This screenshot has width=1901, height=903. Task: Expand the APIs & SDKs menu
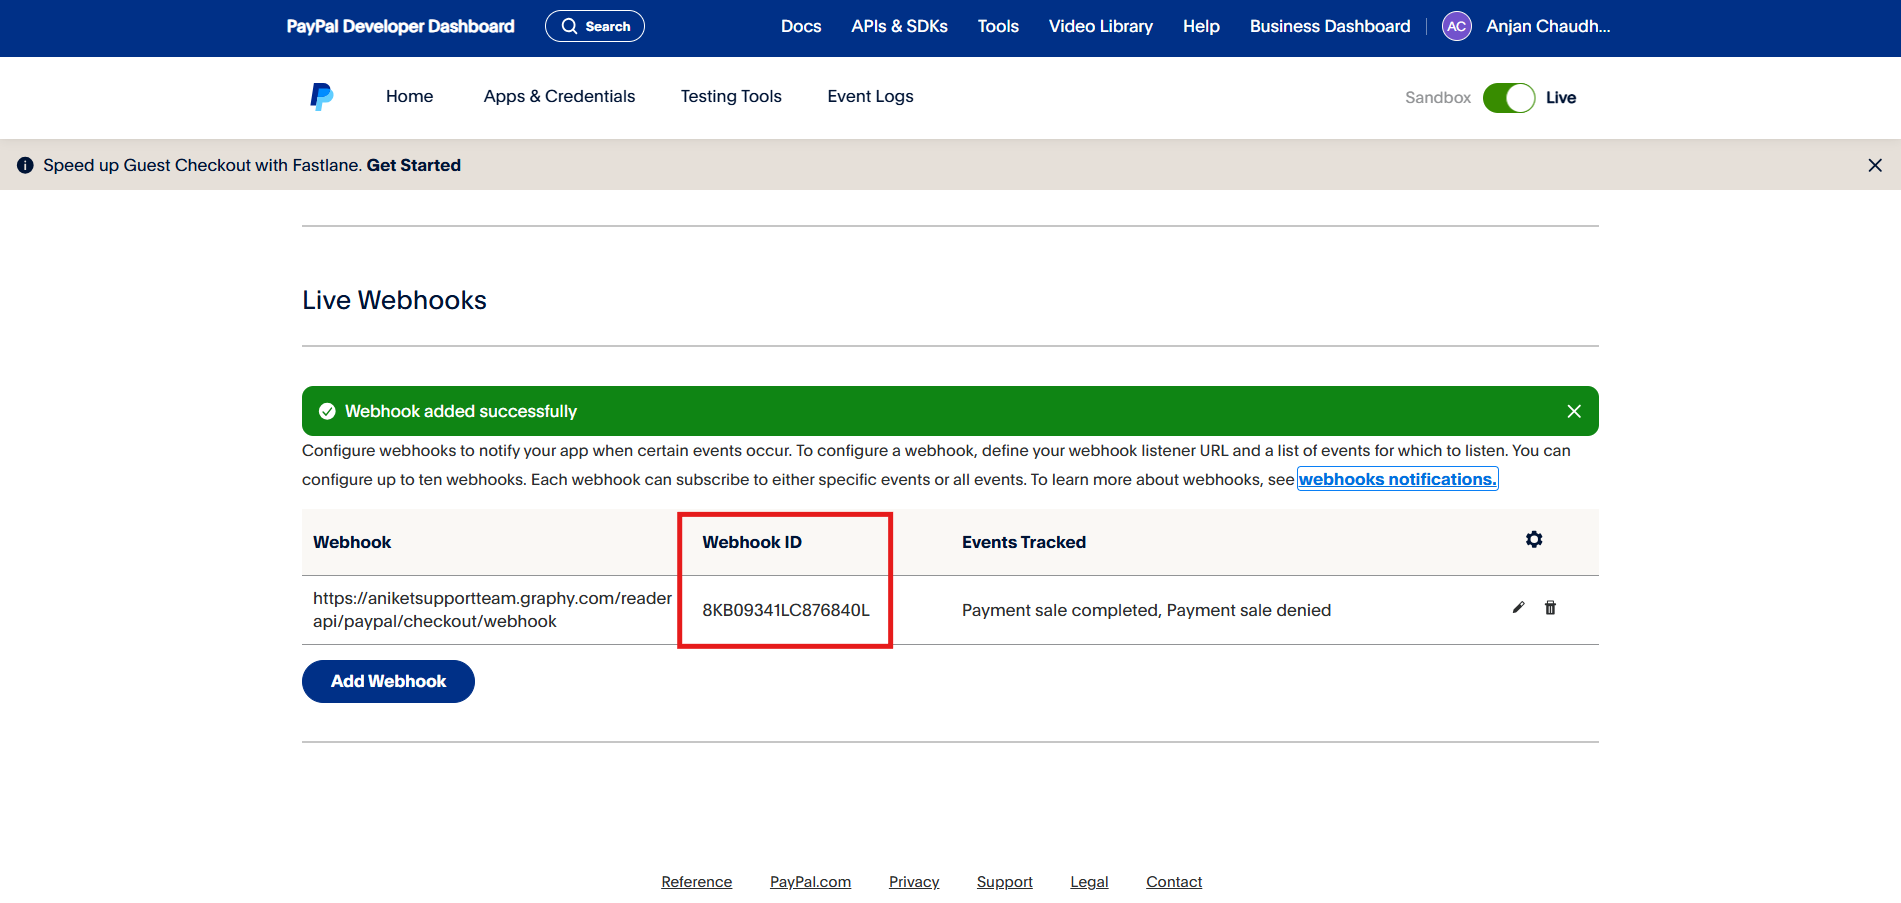tap(899, 27)
